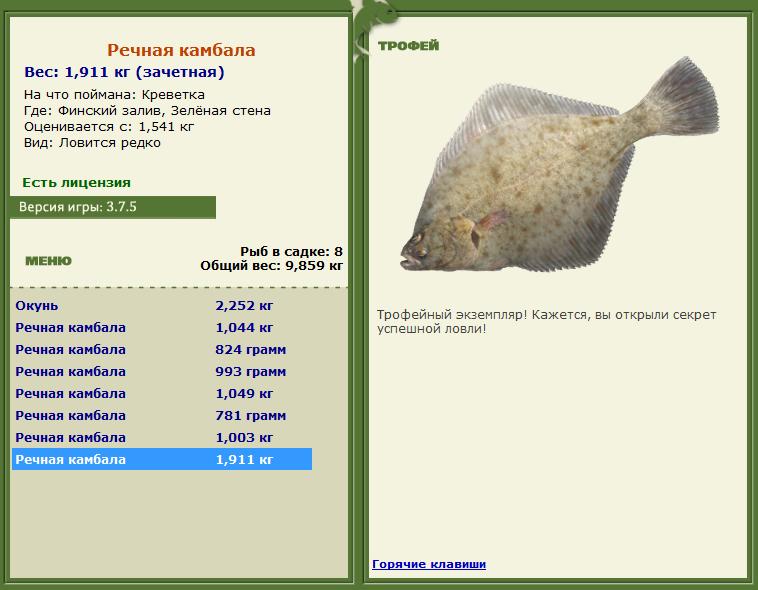The height and width of the screenshot is (590, 758).
Task: Click the Речная камбала orange title
Action: pyautogui.click(x=181, y=50)
